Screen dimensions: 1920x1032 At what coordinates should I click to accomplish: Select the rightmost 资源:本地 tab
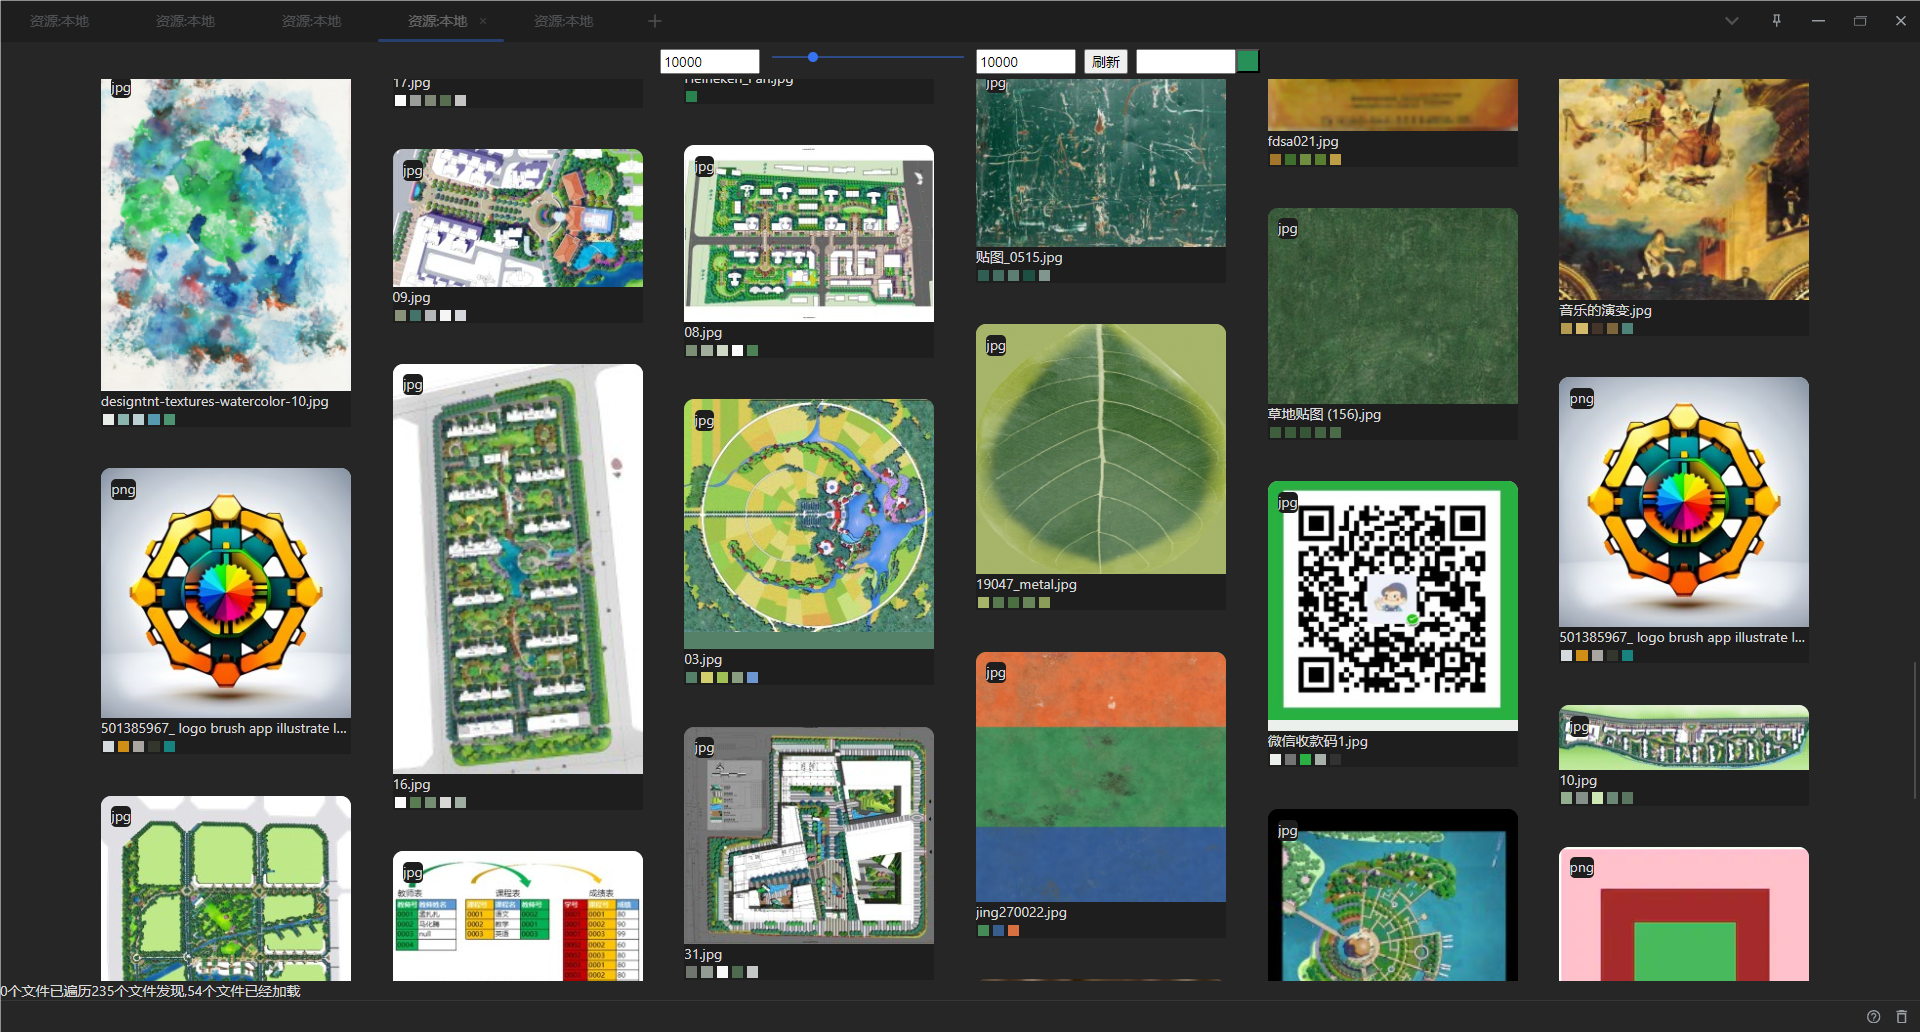[x=563, y=21]
